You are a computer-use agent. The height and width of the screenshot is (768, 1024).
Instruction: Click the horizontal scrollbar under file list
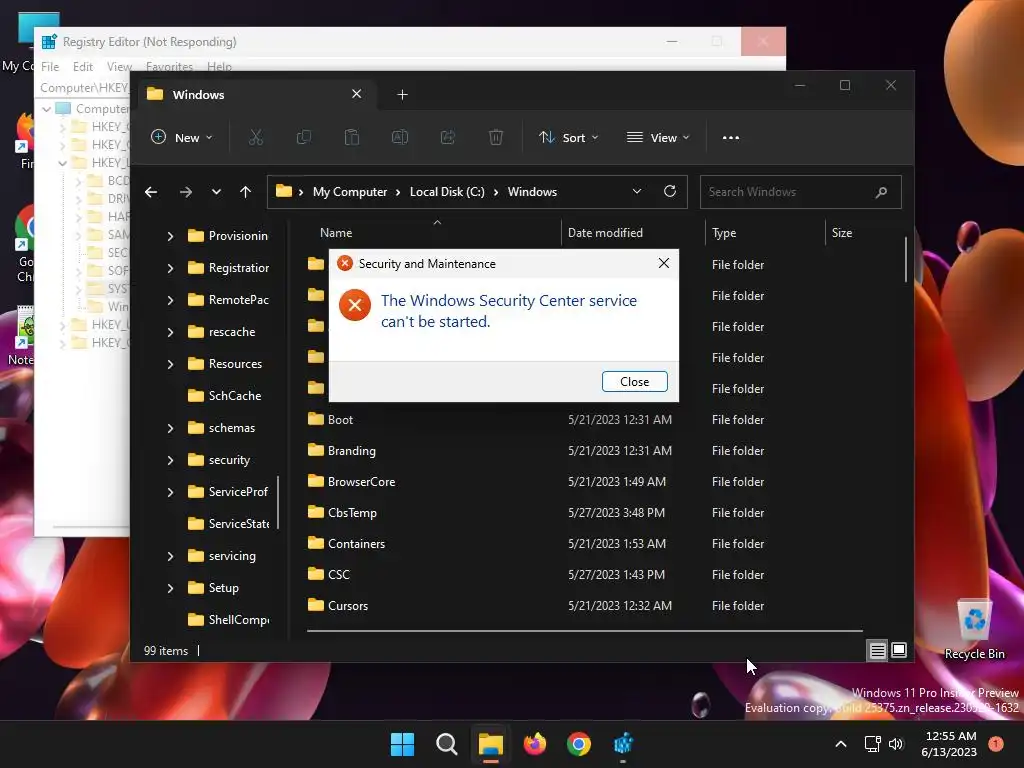(584, 631)
